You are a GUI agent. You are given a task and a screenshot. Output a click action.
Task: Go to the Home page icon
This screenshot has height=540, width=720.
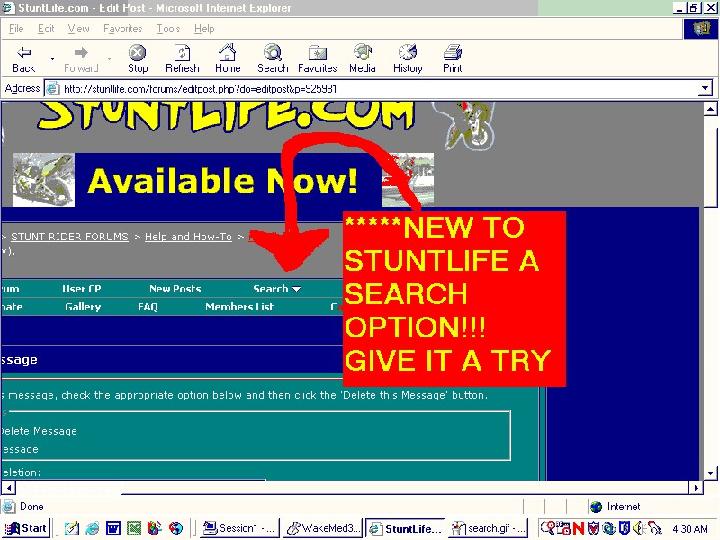227,52
